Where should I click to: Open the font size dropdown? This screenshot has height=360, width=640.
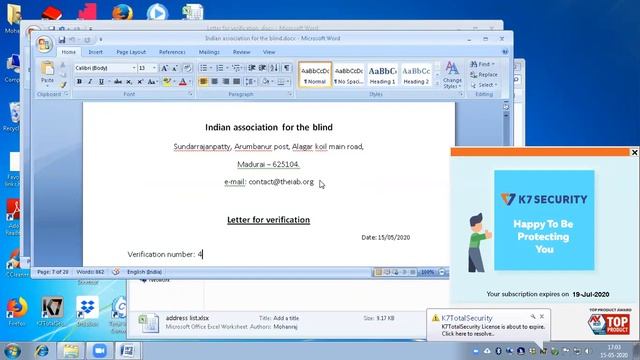pyautogui.click(x=154, y=68)
